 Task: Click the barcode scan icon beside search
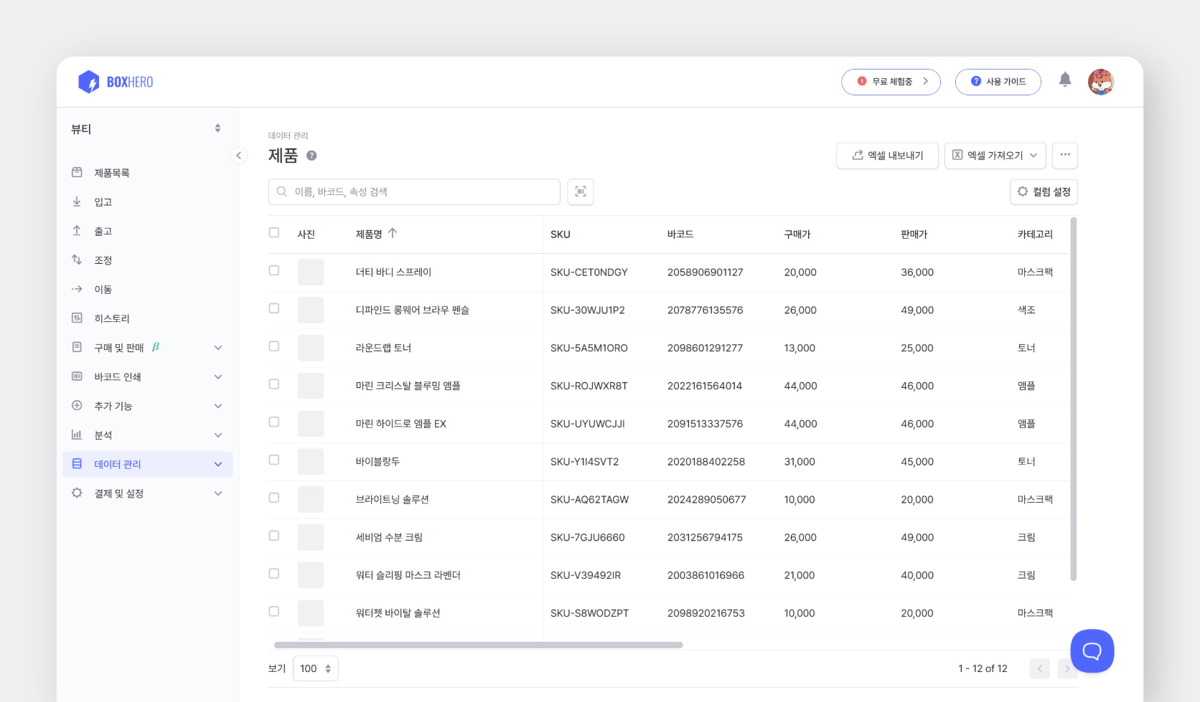click(x=580, y=191)
